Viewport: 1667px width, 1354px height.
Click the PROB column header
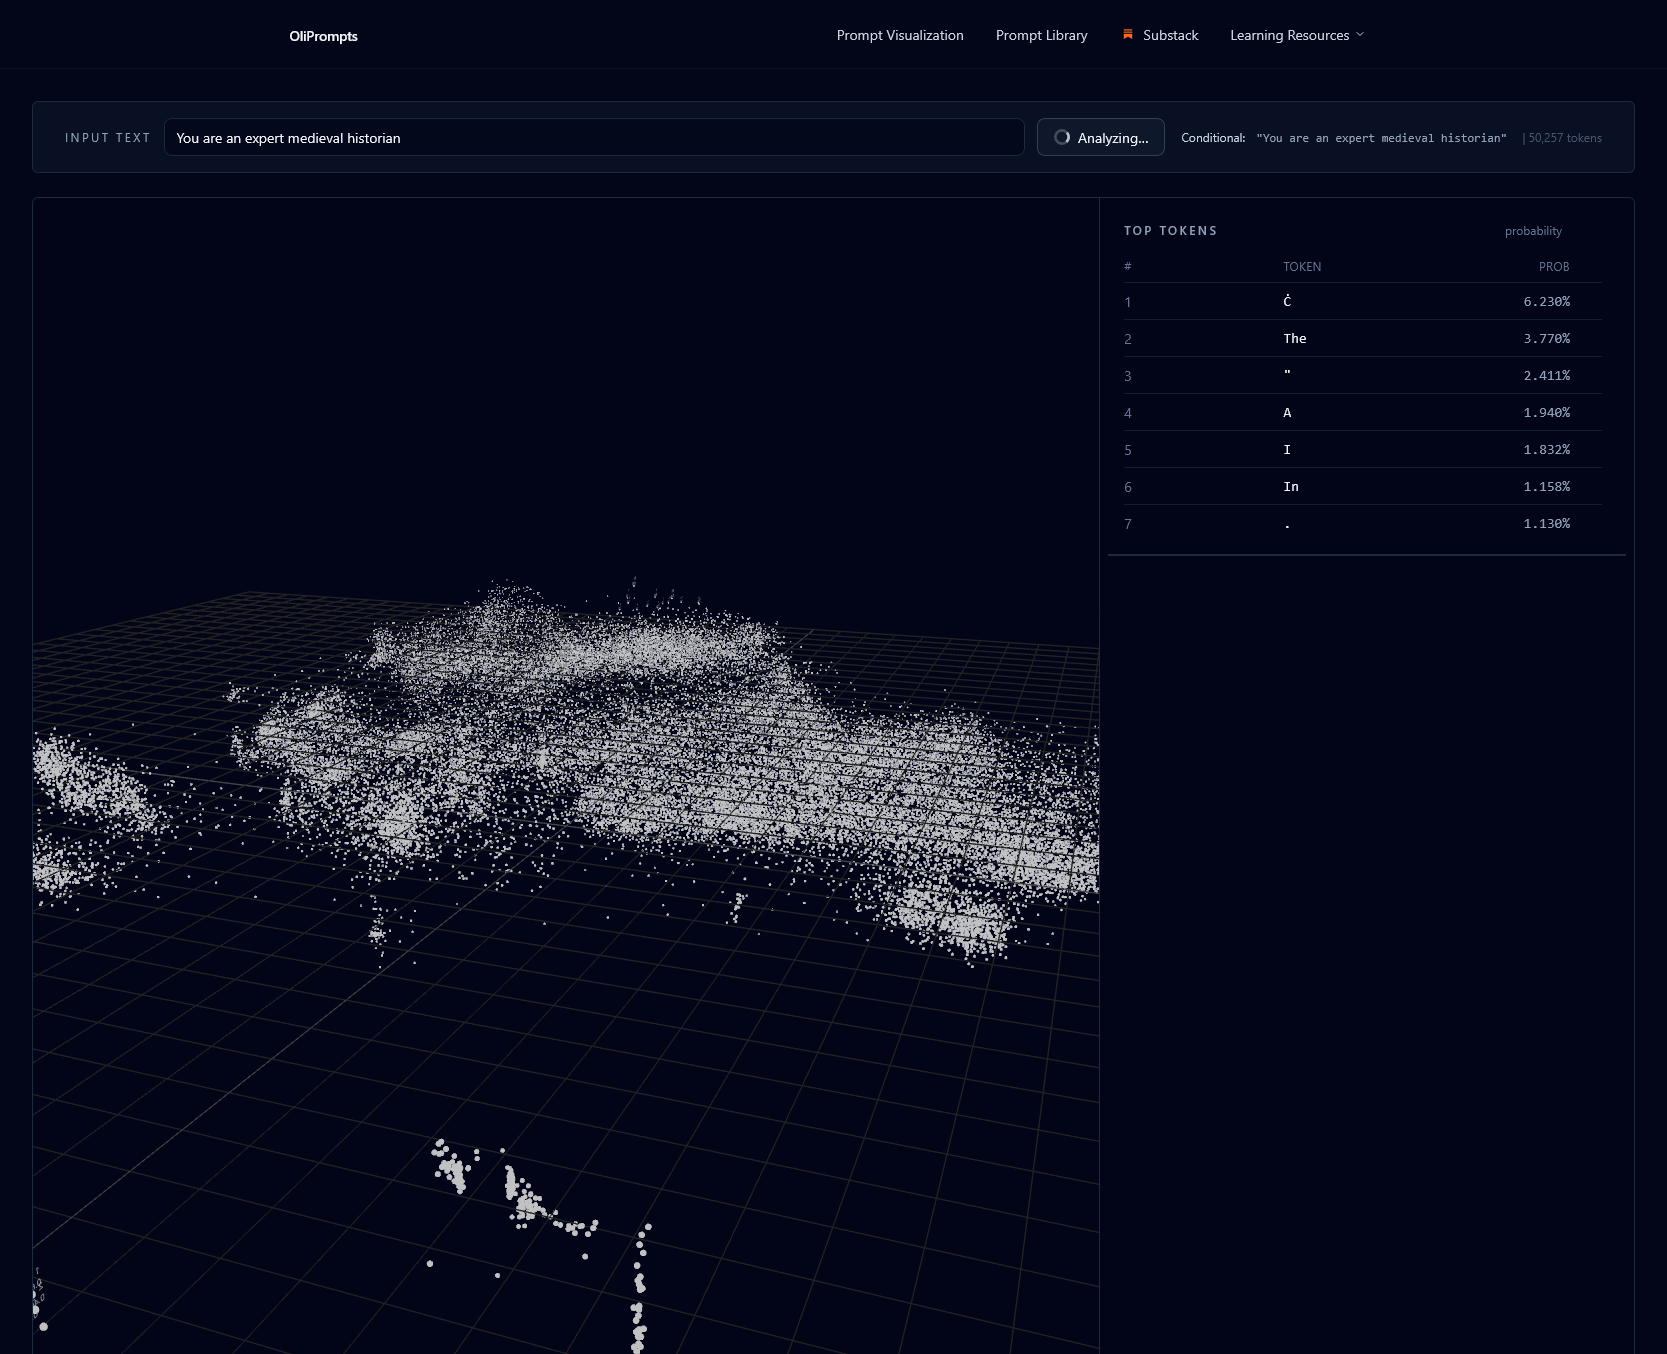pyautogui.click(x=1553, y=267)
